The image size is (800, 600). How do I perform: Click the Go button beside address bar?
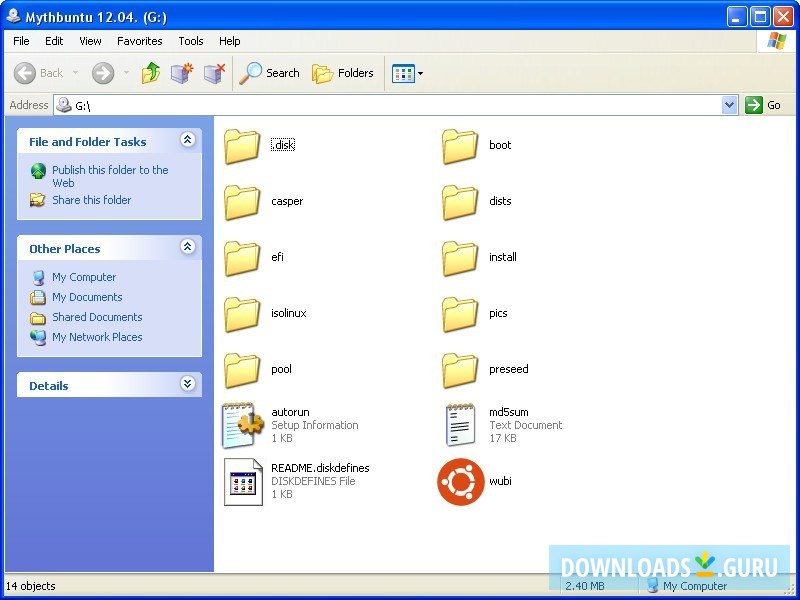point(764,105)
